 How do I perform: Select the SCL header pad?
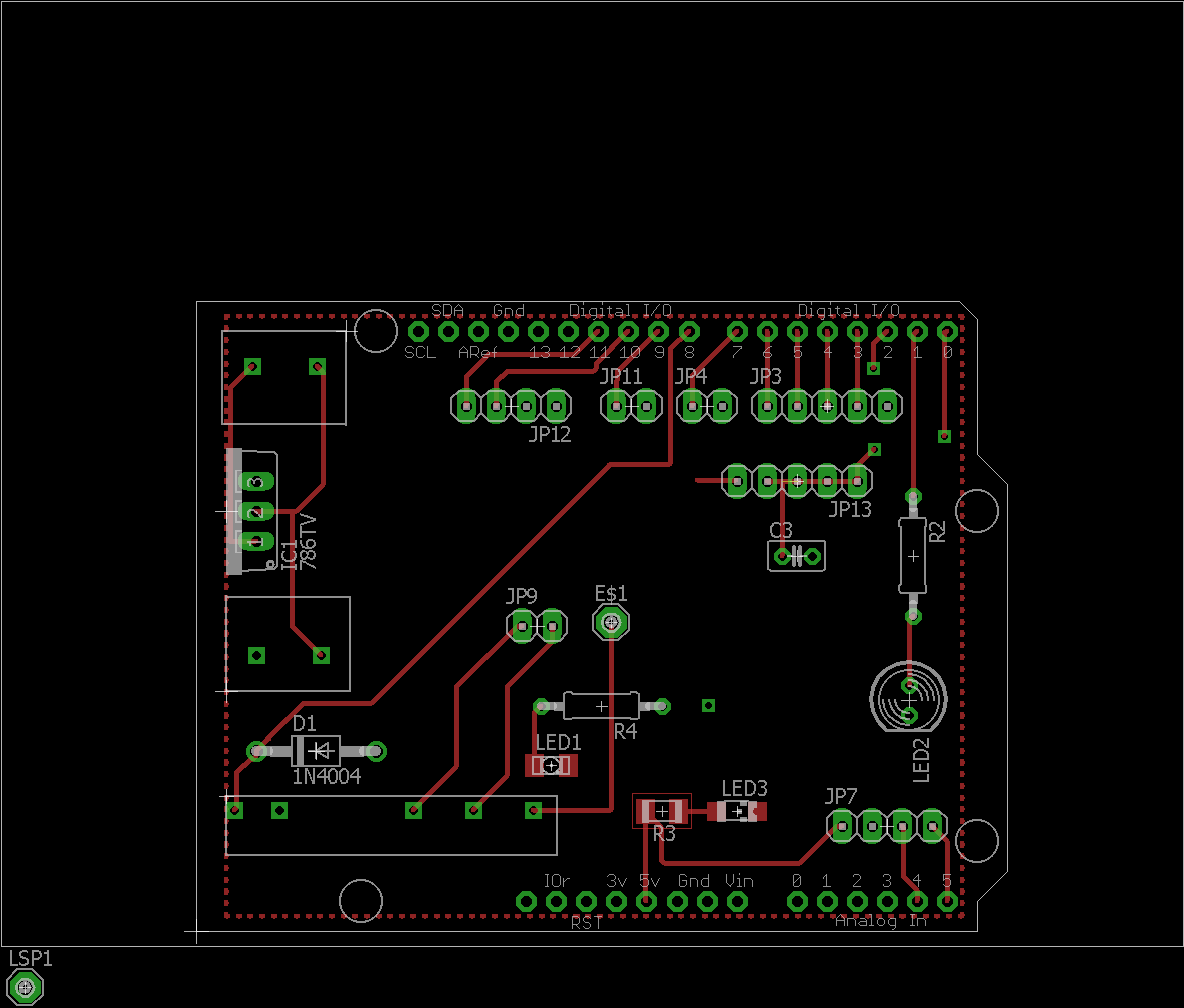[x=418, y=331]
